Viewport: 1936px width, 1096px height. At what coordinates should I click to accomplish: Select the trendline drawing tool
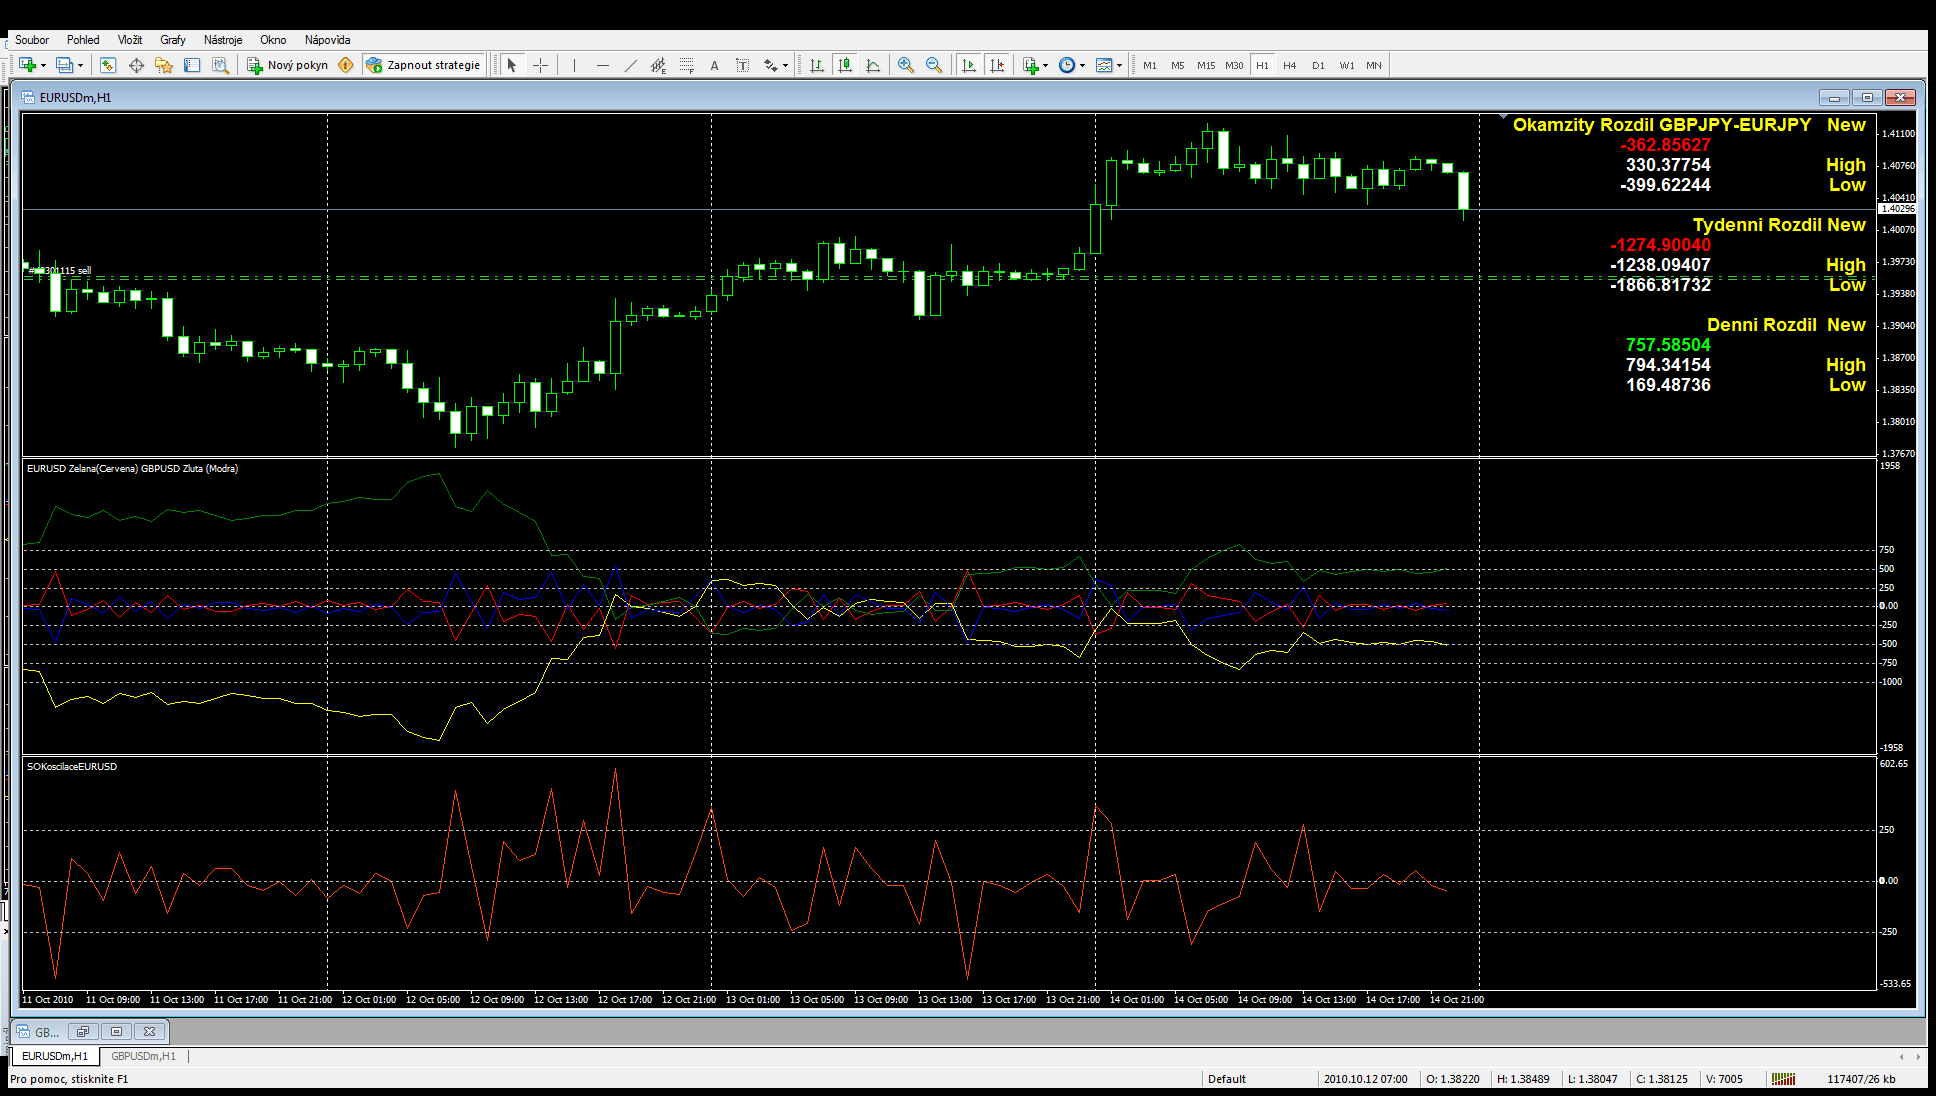coord(630,65)
